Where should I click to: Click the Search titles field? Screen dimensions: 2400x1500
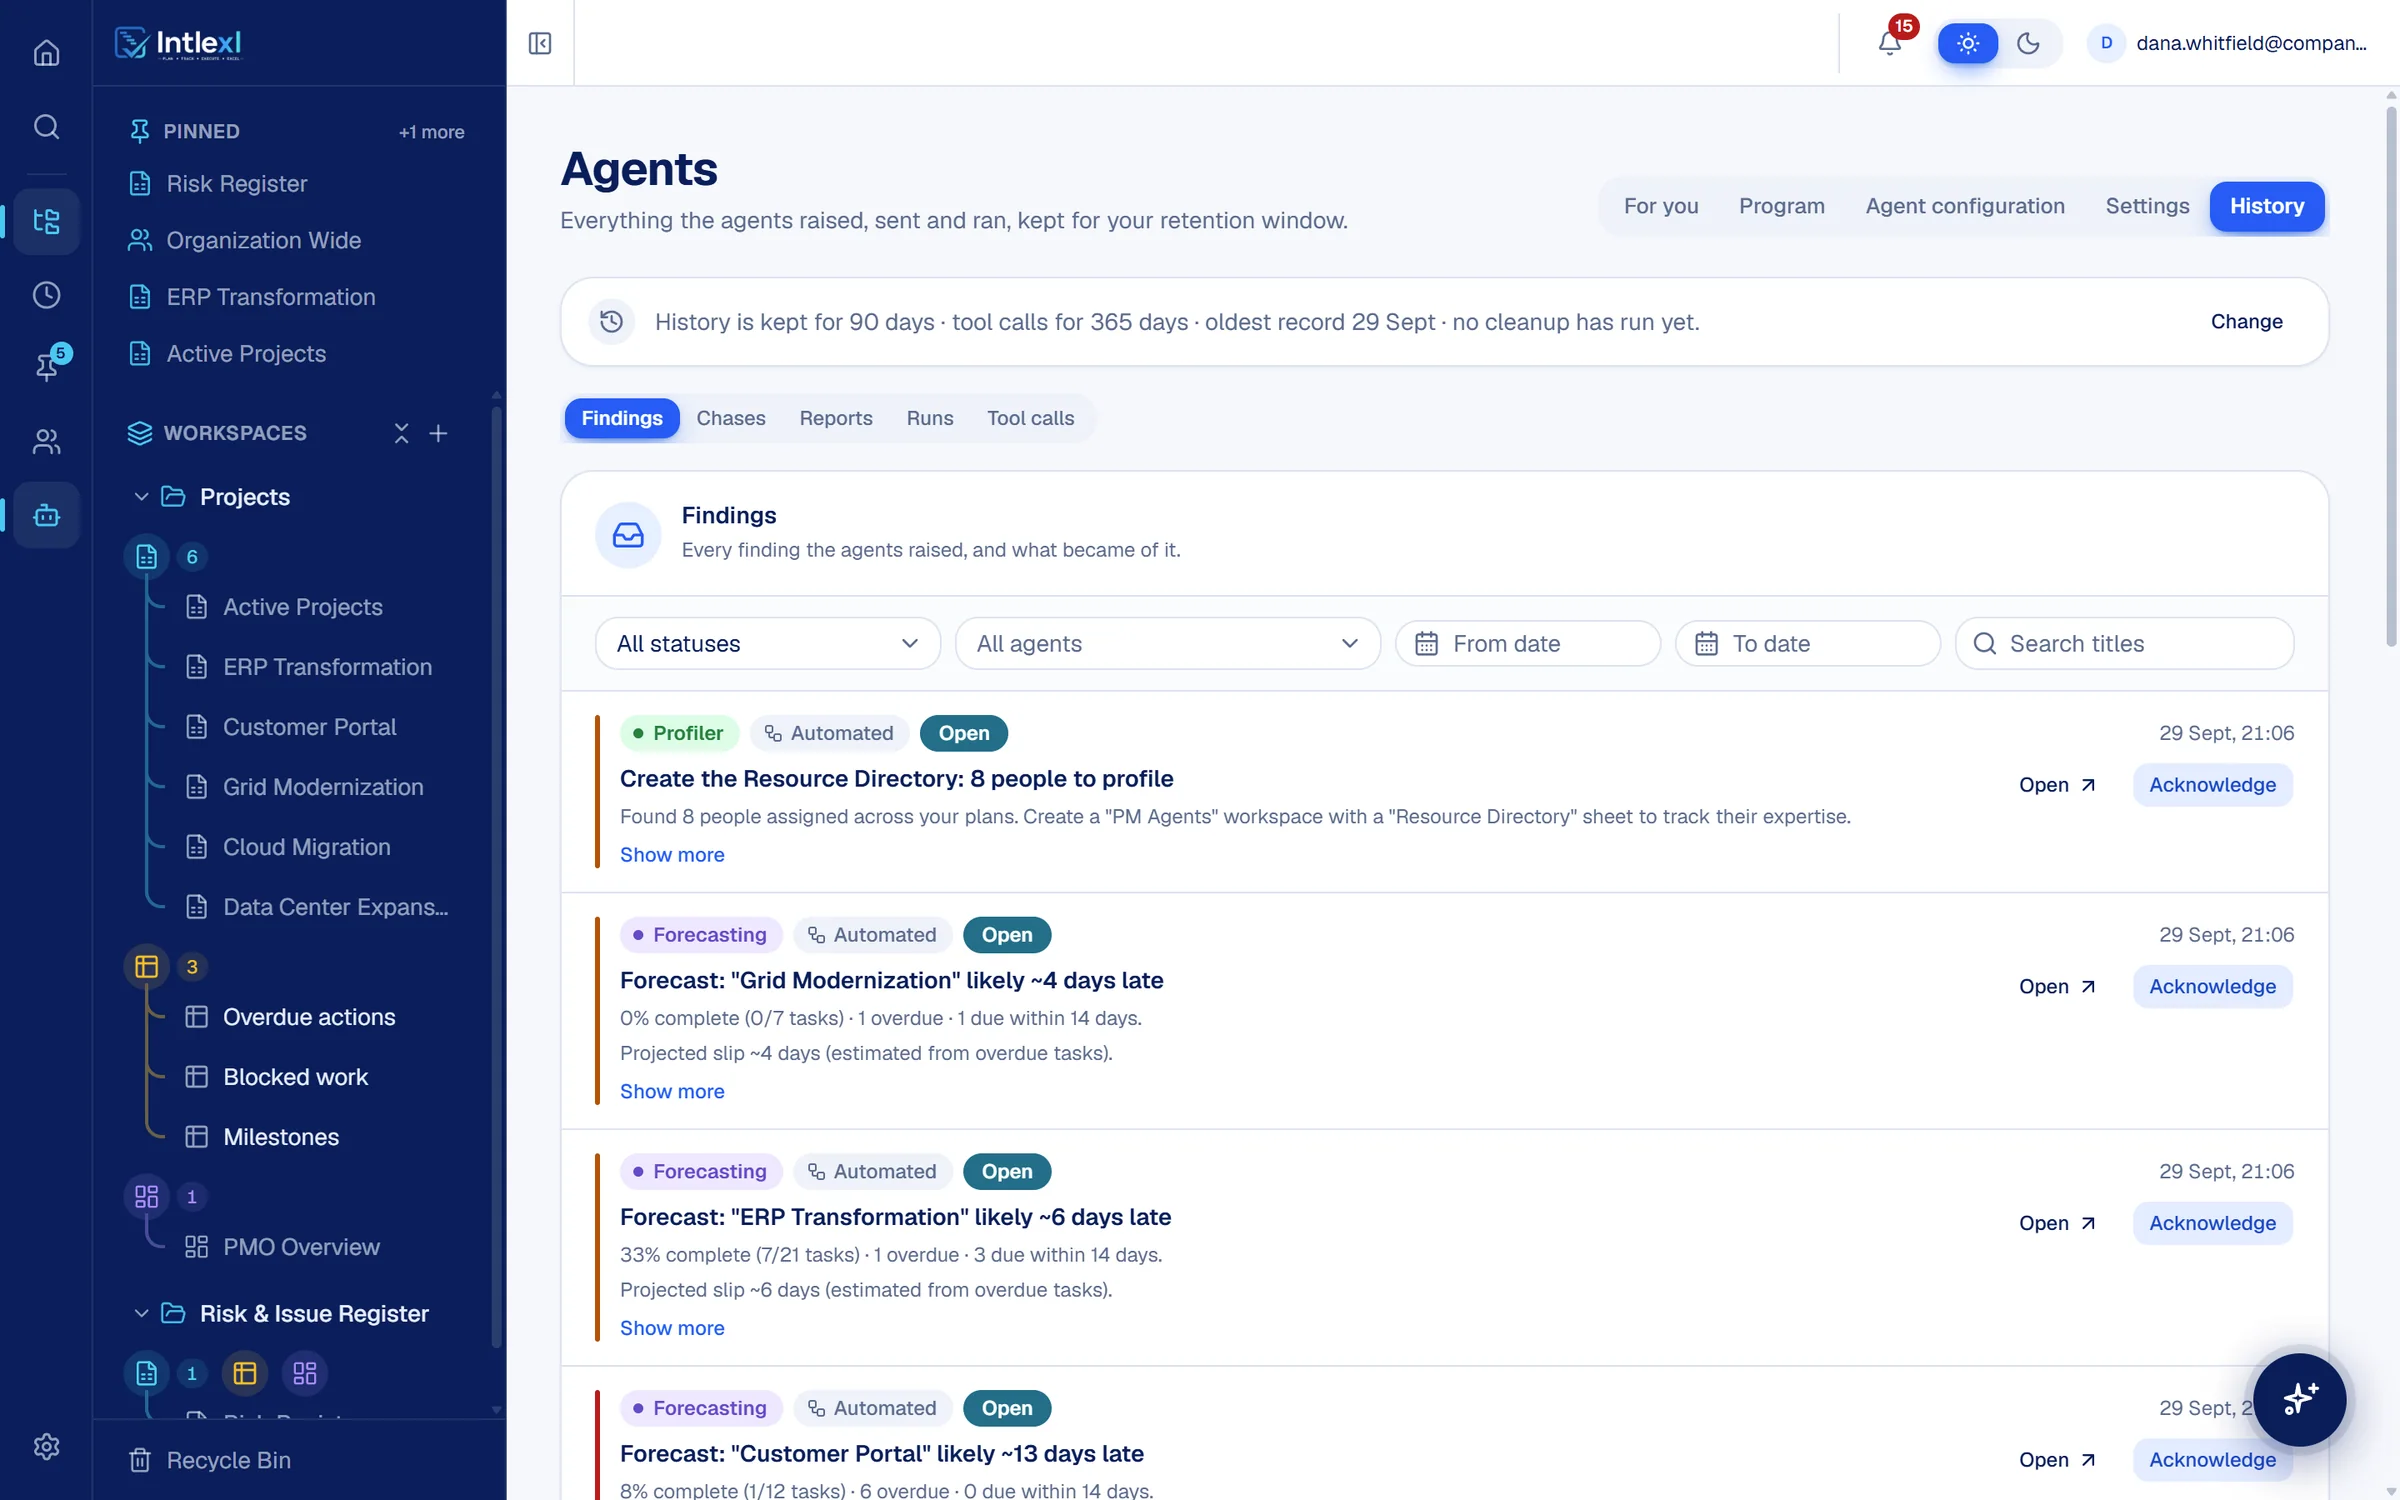coord(2124,643)
